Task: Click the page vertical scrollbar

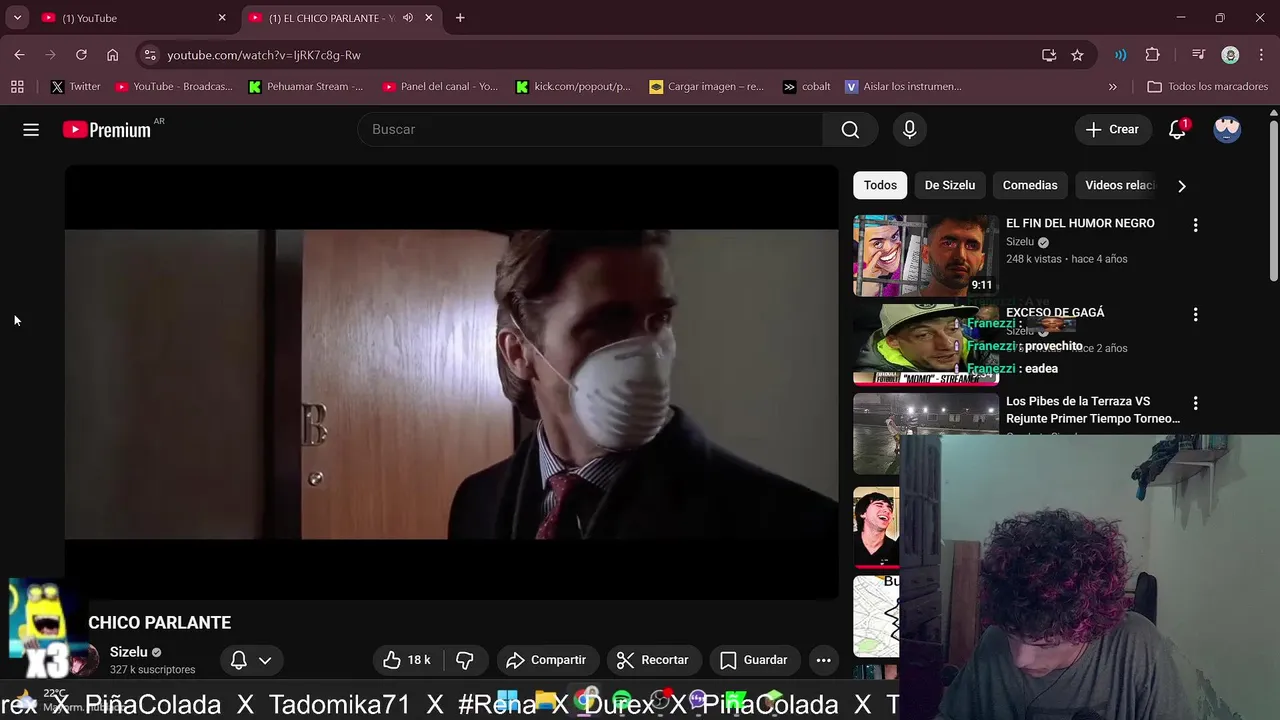Action: click(1273, 200)
